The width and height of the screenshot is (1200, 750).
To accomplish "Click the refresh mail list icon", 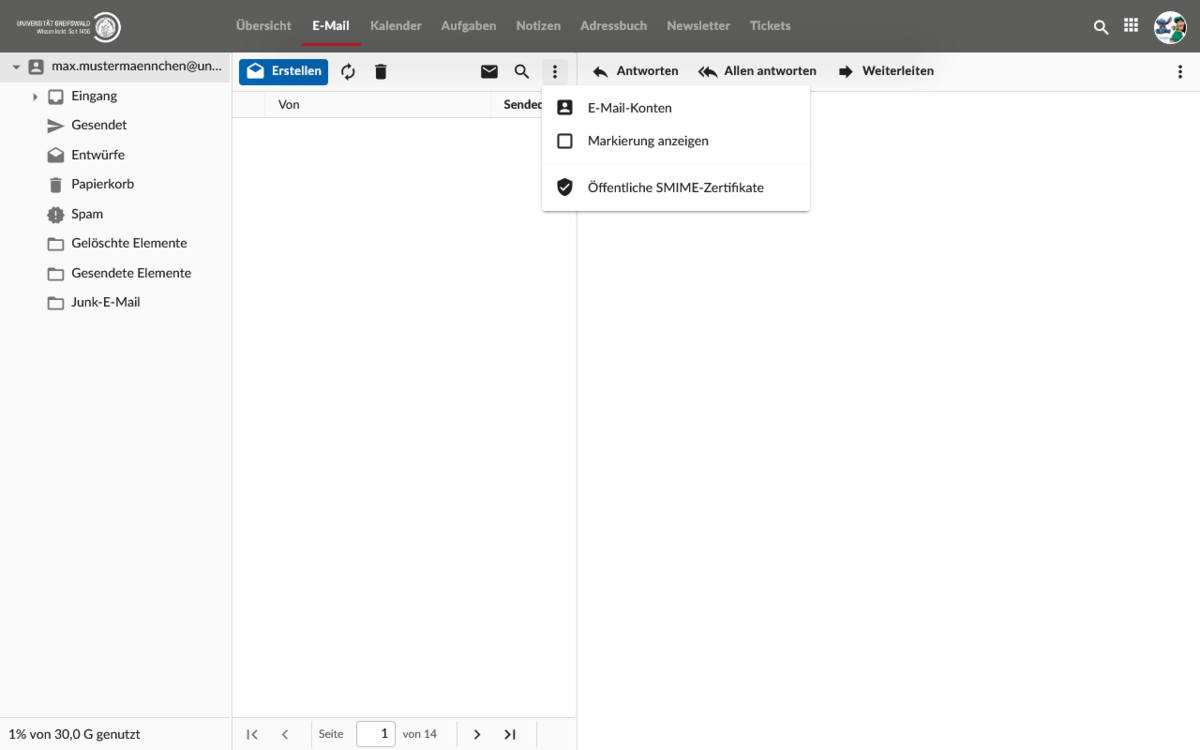I will pos(348,72).
